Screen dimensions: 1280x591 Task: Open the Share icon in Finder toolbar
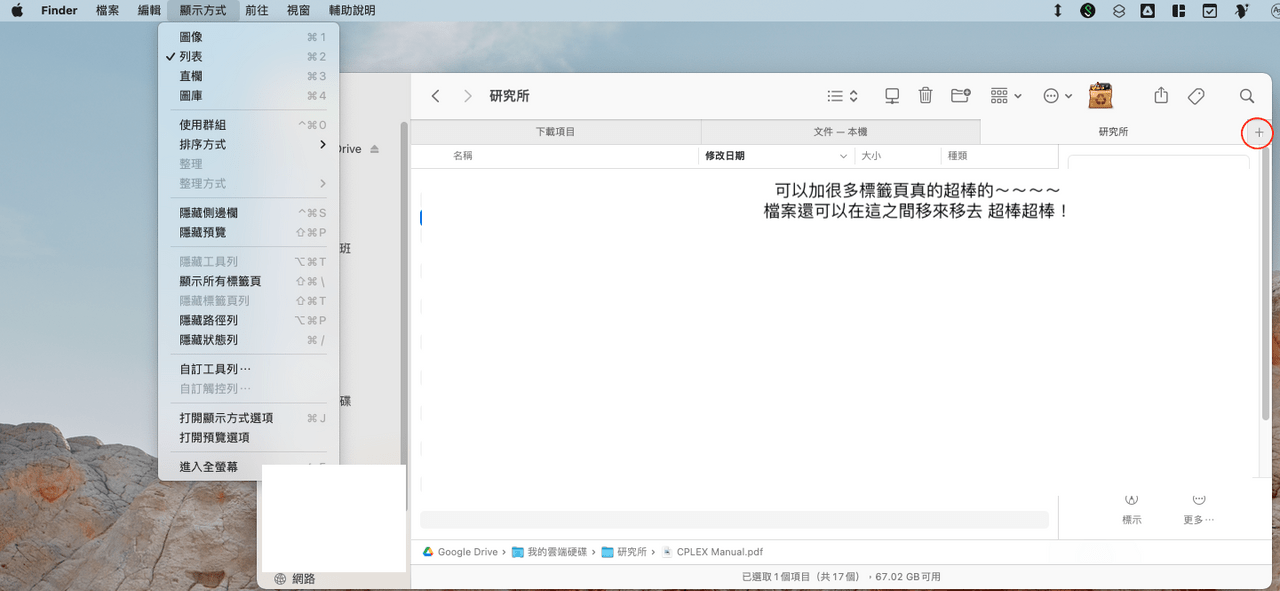tap(1161, 95)
